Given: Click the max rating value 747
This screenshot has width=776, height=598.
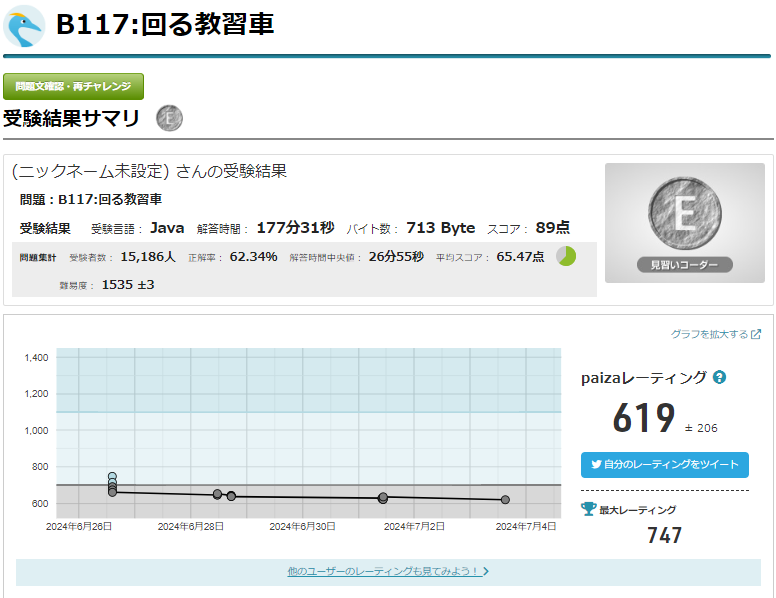Looking at the screenshot, I should point(664,535).
